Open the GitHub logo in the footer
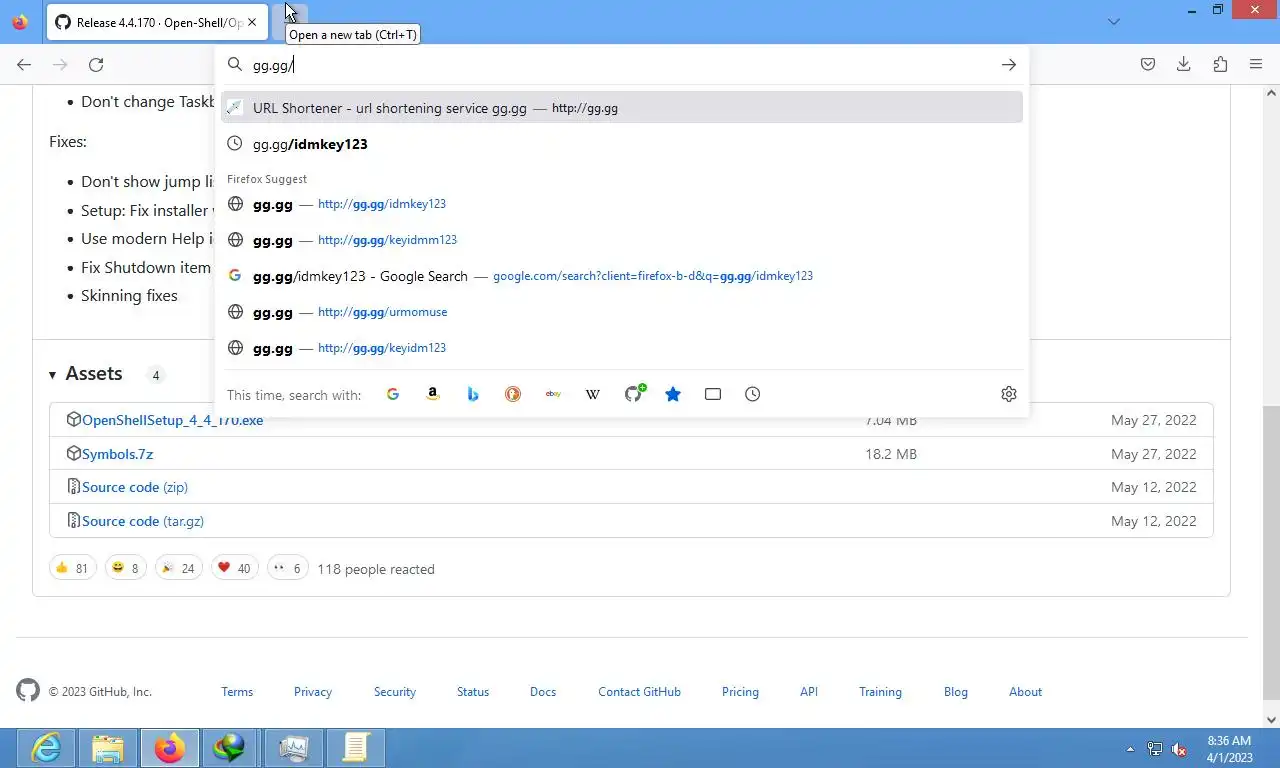The width and height of the screenshot is (1280, 768). coord(28,690)
